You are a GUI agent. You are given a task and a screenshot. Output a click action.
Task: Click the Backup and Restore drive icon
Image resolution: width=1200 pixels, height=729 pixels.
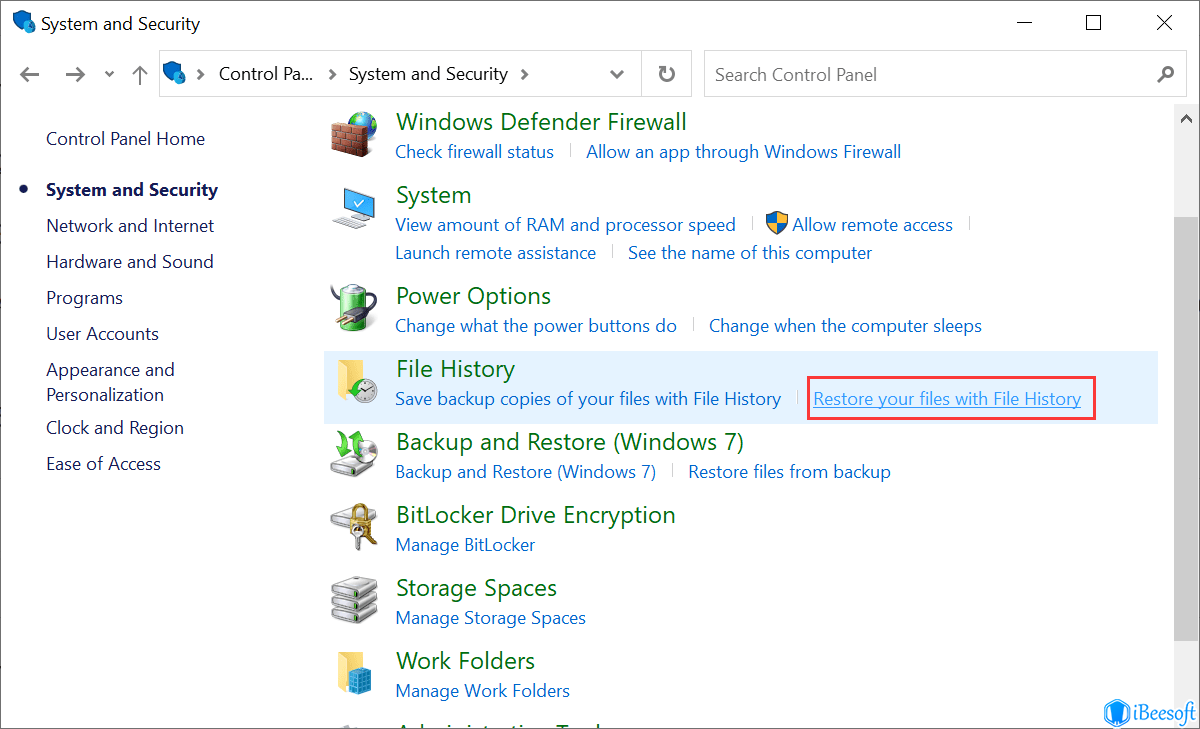(x=354, y=454)
